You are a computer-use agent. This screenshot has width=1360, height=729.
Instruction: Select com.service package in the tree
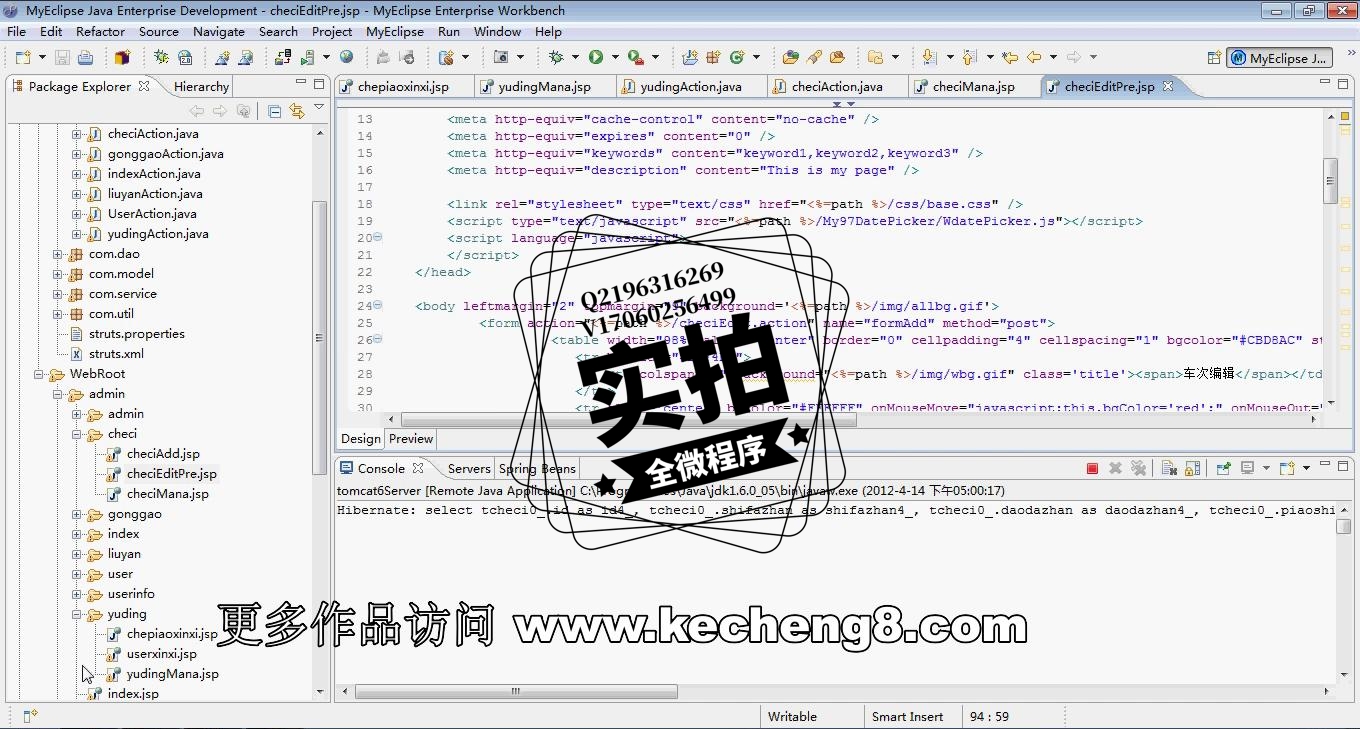click(122, 294)
